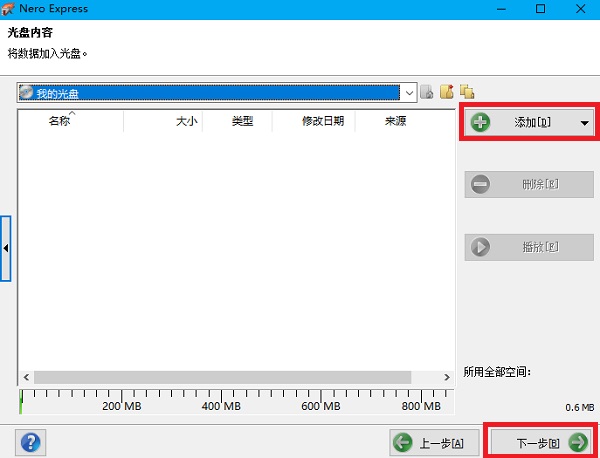Click the up-one-level folder icon

click(427, 93)
